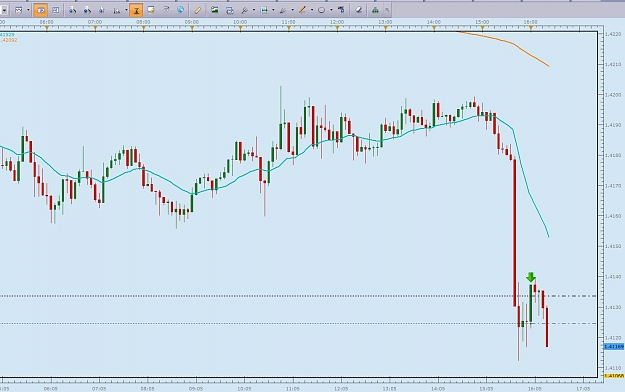Screen dimensions: 625x392
Task: Select the yellow ruler measuring tool
Action: [197, 10]
